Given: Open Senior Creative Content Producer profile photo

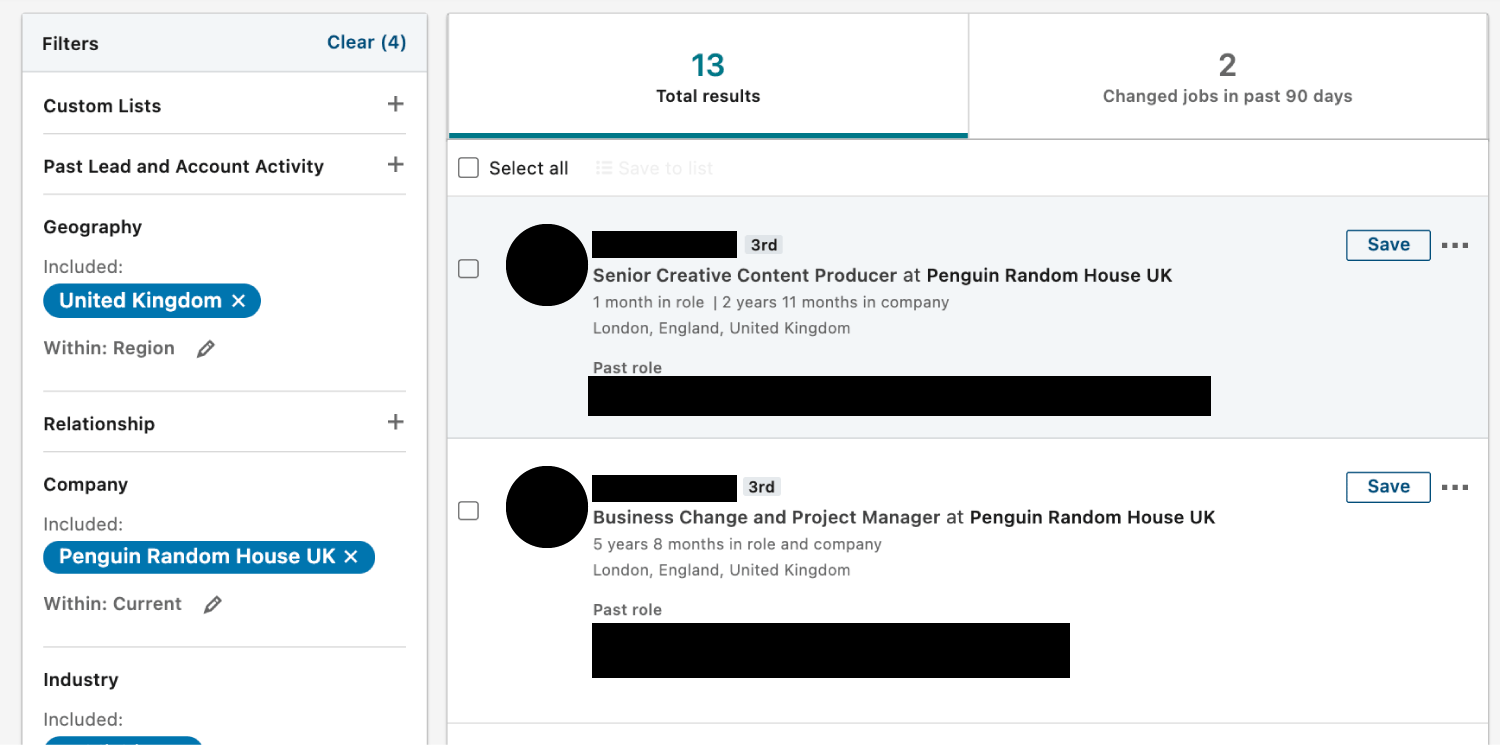Looking at the screenshot, I should [547, 265].
